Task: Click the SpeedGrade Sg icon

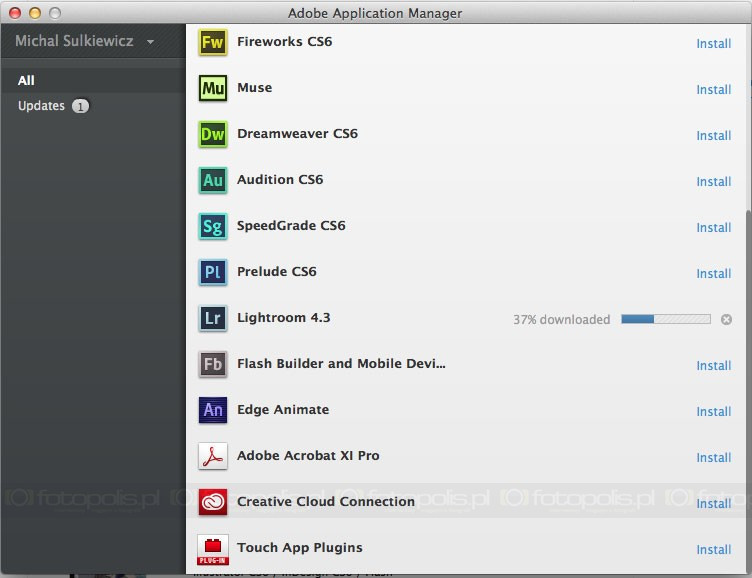Action: pos(212,226)
